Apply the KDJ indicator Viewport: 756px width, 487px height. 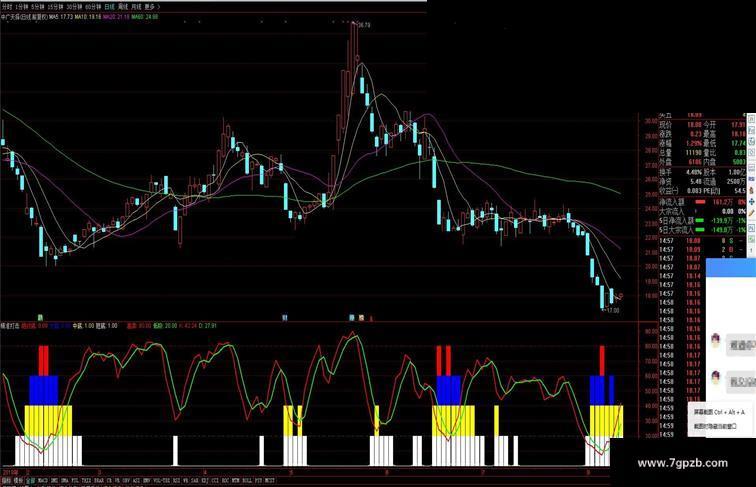pos(204,480)
